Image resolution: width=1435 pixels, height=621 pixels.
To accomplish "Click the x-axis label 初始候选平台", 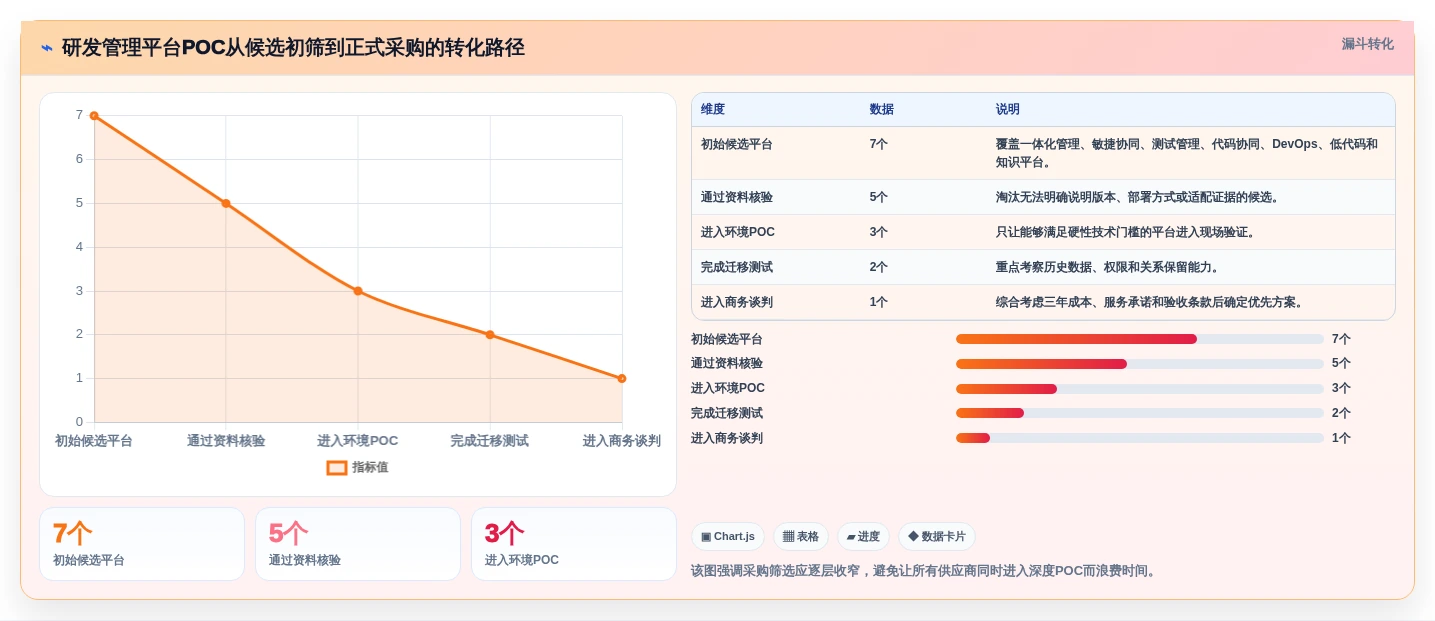I will [94, 441].
